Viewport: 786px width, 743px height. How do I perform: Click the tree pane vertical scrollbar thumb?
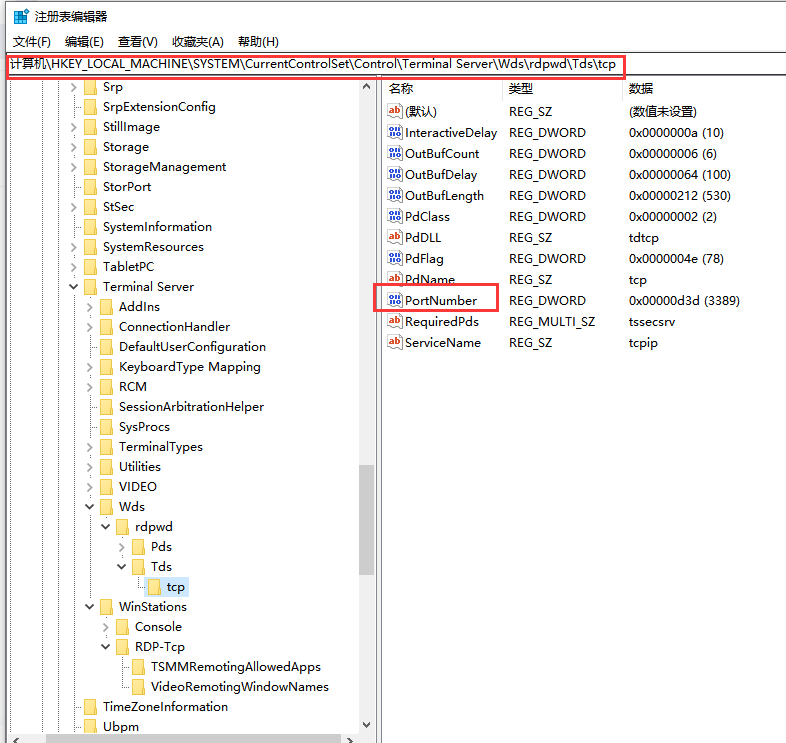pyautogui.click(x=366, y=520)
